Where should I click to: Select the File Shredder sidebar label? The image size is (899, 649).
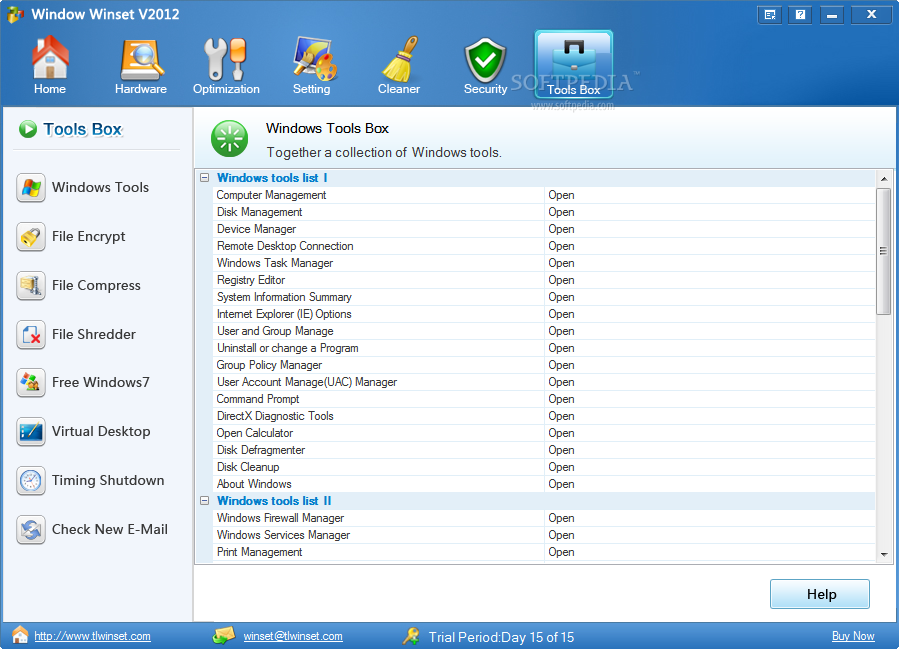pos(93,334)
